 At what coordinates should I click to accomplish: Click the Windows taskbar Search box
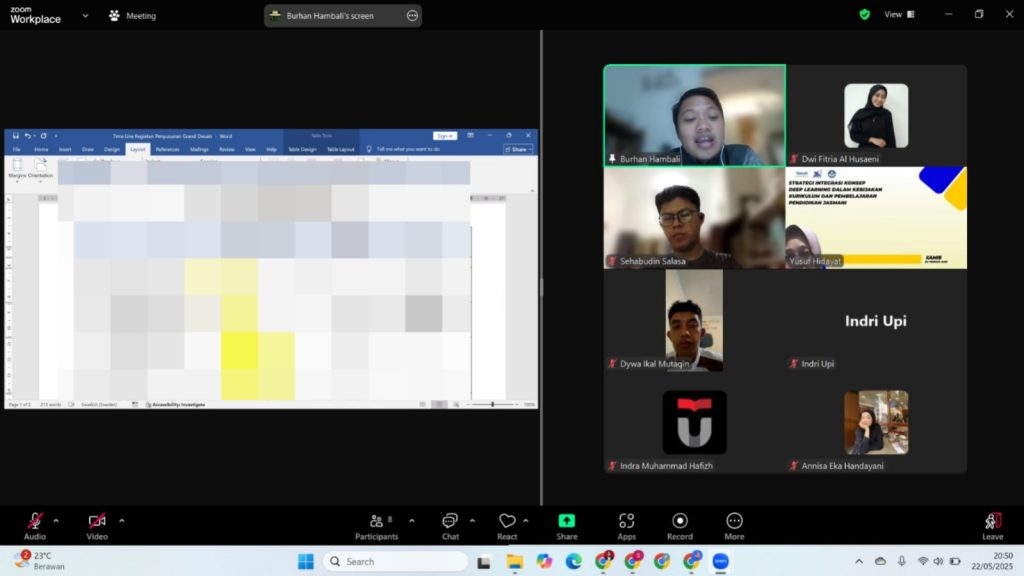point(395,561)
